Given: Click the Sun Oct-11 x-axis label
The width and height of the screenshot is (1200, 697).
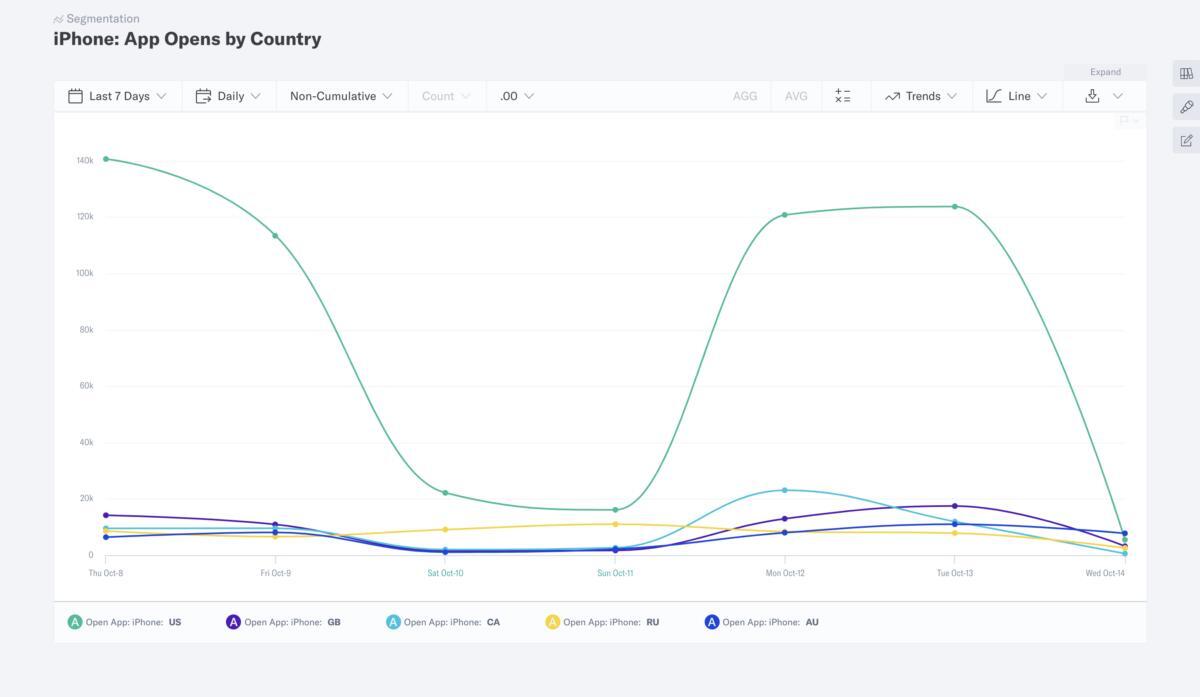Looking at the screenshot, I should pos(615,573).
